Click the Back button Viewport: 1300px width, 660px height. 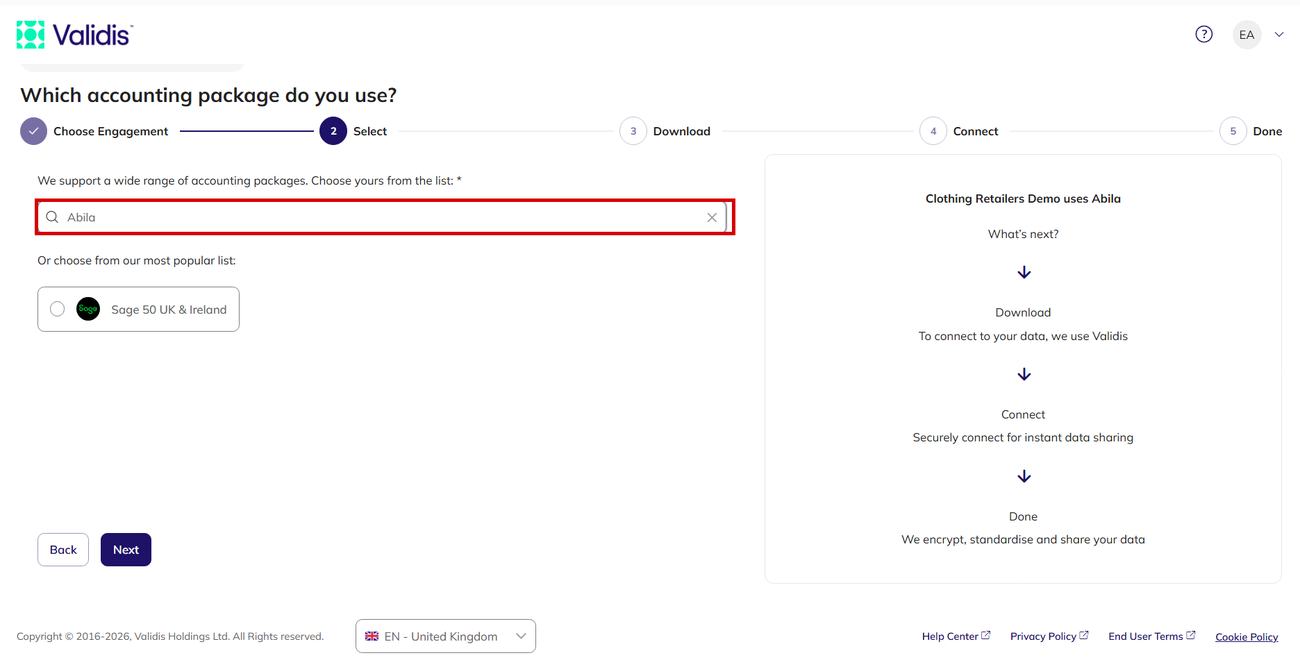click(x=63, y=550)
